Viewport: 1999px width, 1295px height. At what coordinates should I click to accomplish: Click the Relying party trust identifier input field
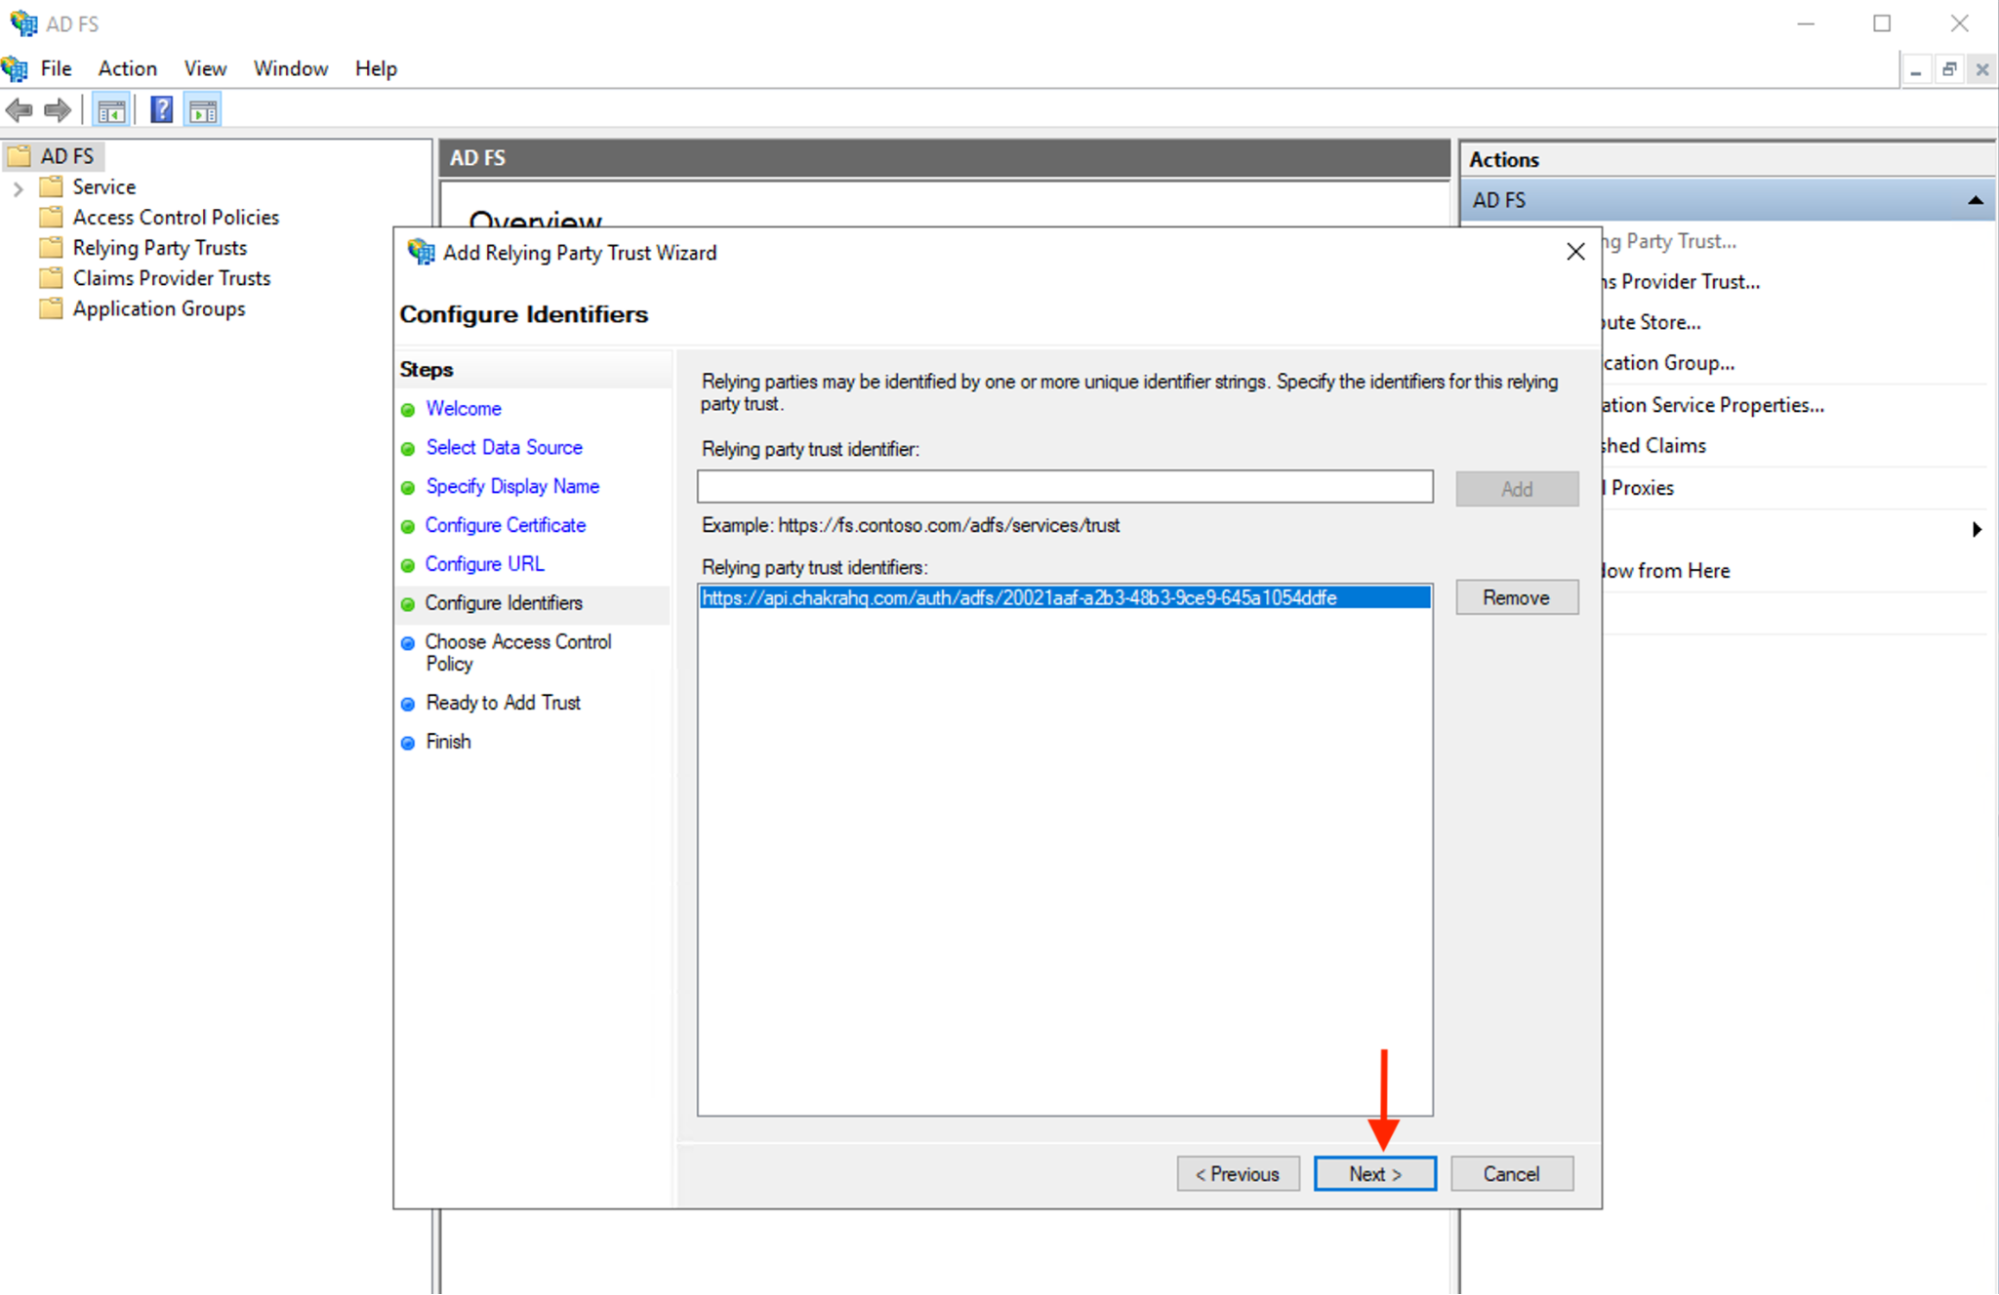pos(1064,487)
